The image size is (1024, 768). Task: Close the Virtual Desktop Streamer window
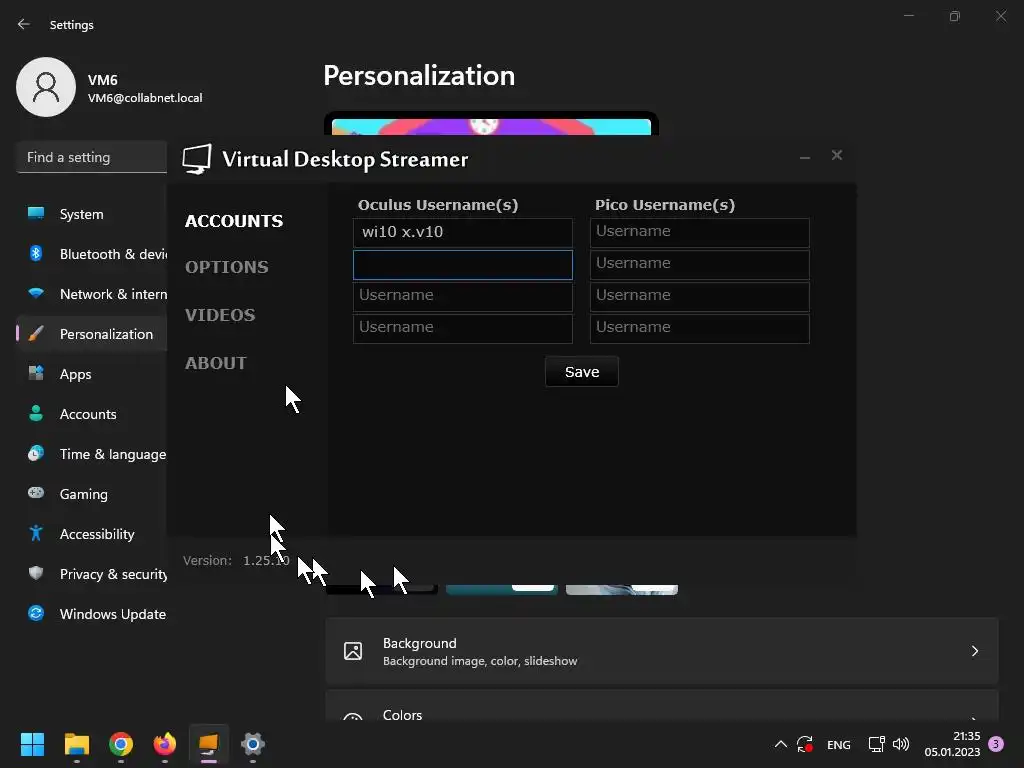[x=837, y=155]
